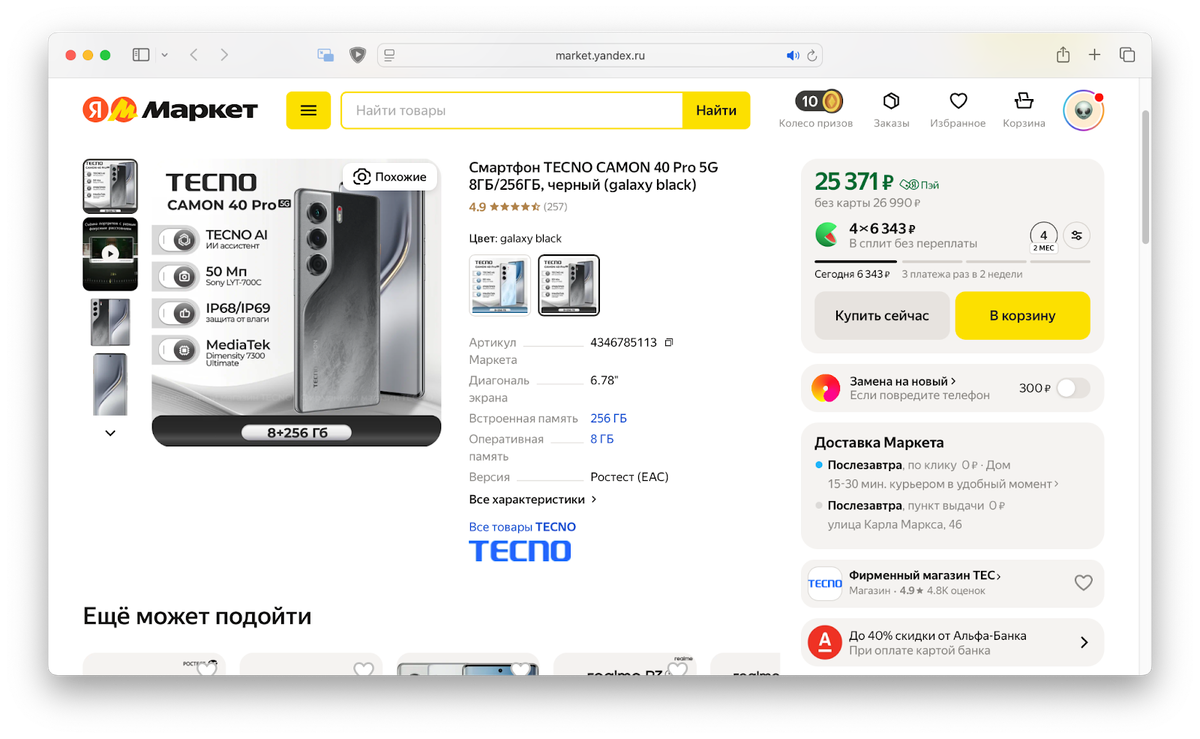This screenshot has width=1200, height=739.
Task: Enable the Замена на новый toggle
Action: click(1073, 388)
